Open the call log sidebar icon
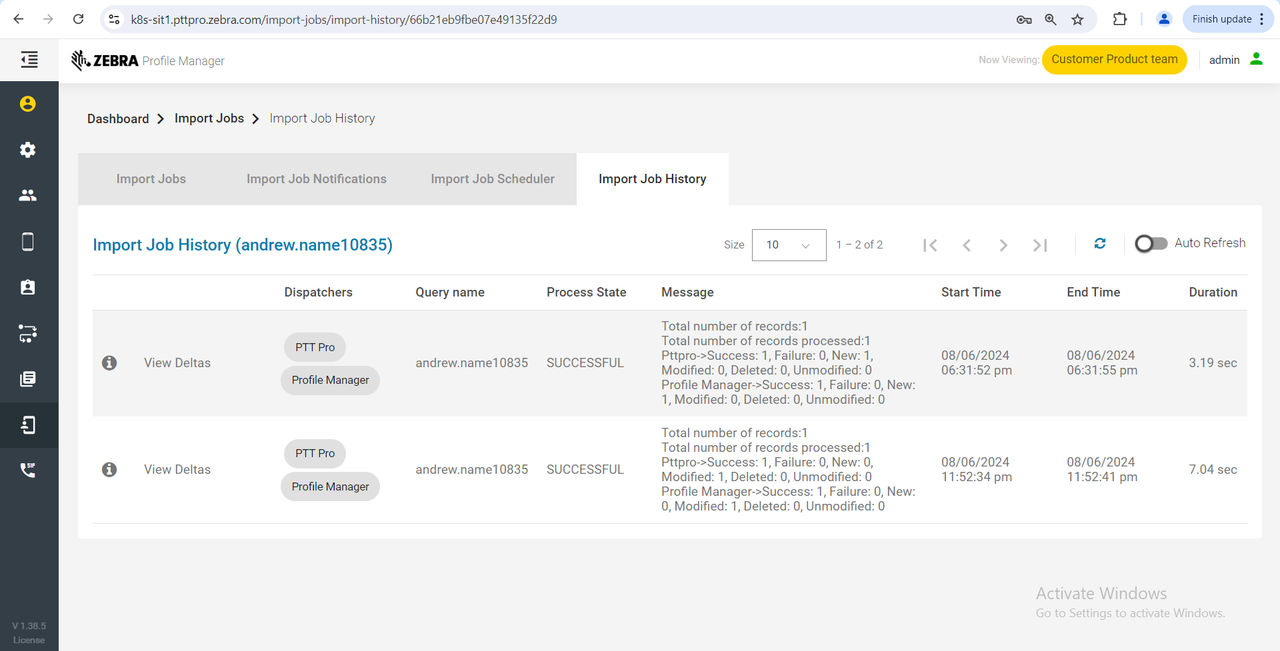Viewport: 1280px width, 651px height. coord(27,469)
